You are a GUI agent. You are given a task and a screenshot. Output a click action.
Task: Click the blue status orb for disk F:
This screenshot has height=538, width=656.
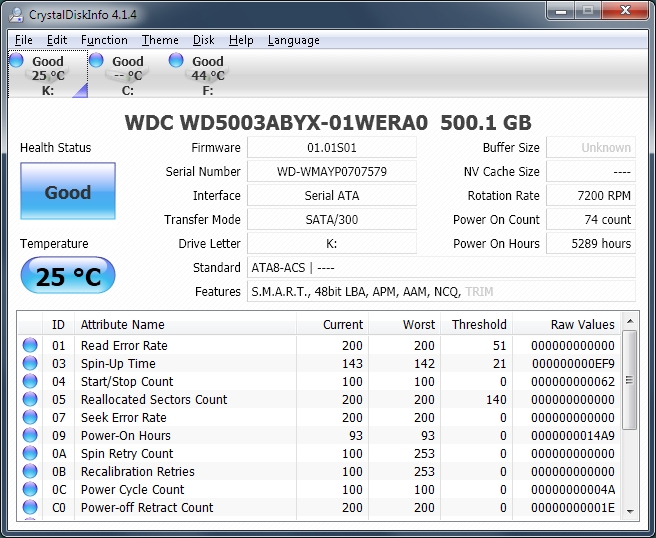point(176,60)
